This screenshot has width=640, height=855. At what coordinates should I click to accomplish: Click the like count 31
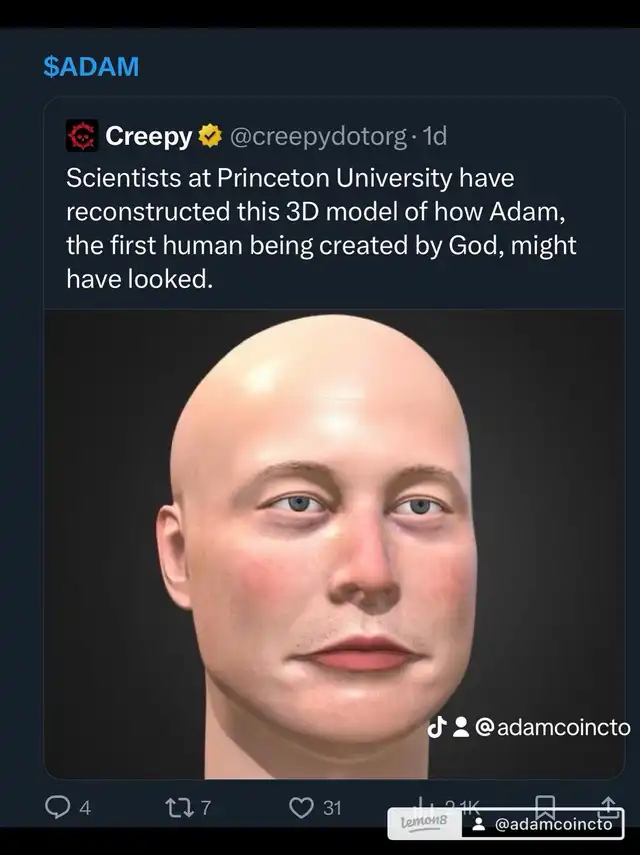coord(332,808)
